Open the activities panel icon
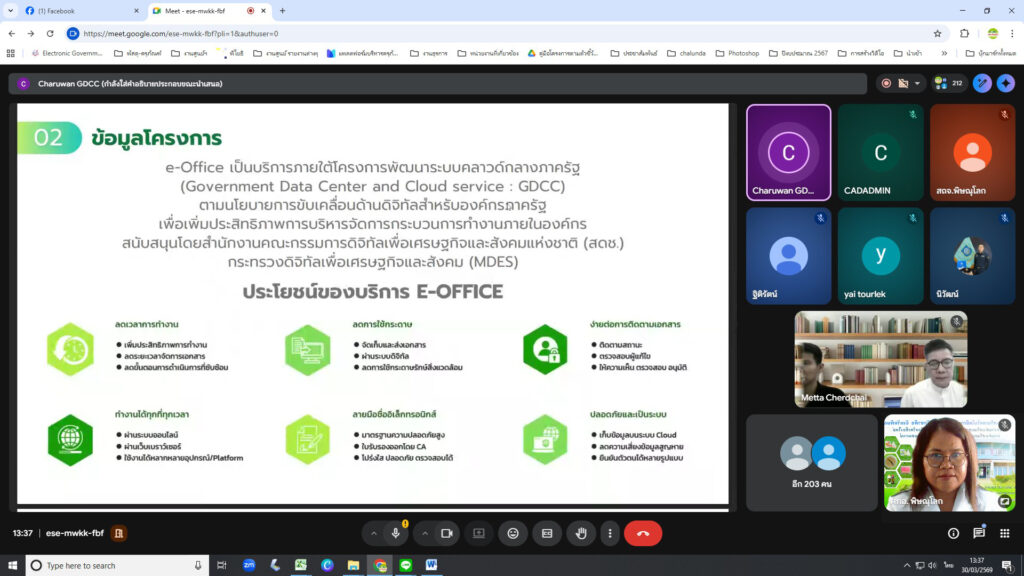Screen dimensions: 1024x576 [x=1004, y=533]
